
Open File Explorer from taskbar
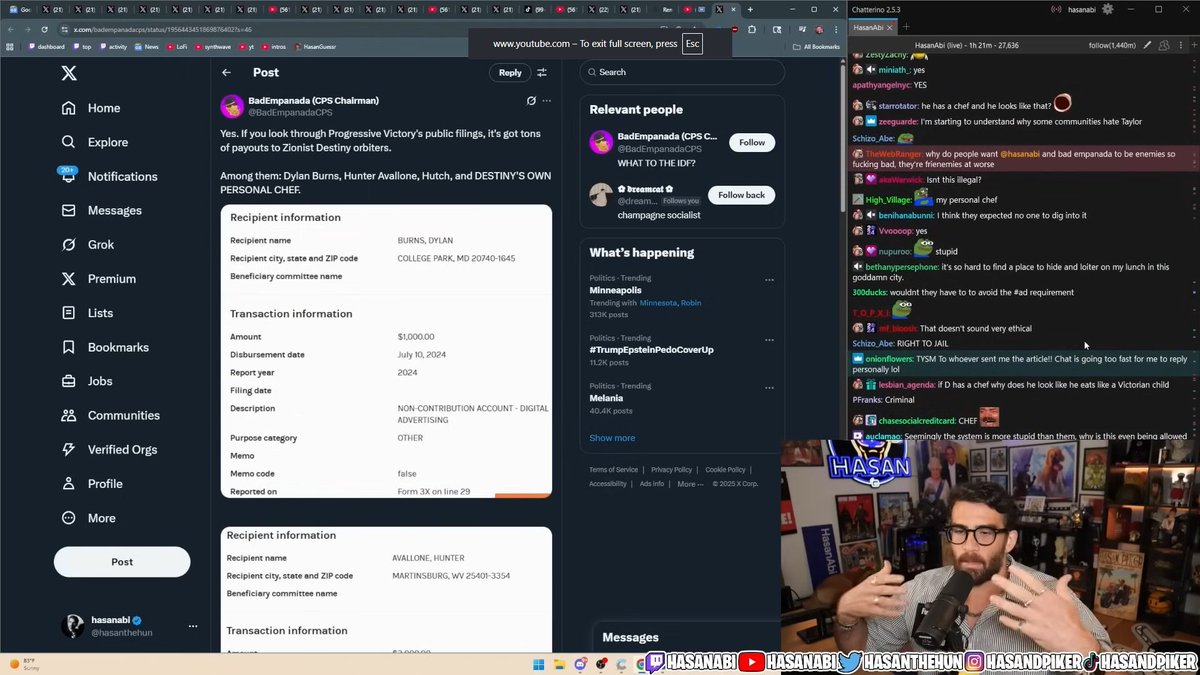pyautogui.click(x=560, y=664)
